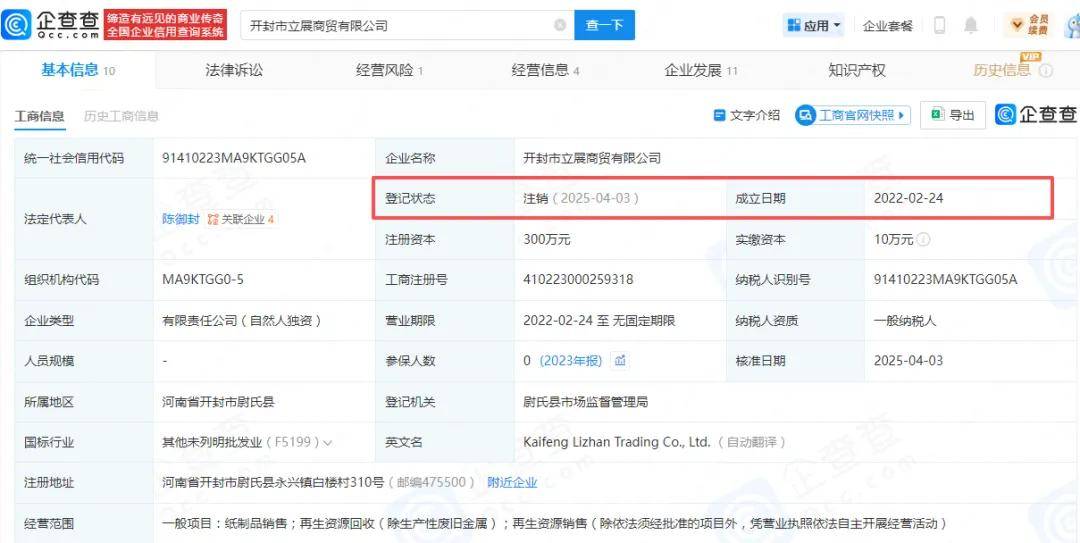Viewport: 1080px width, 543px height.
Task: Click the Qcc.com logo in header
Action: [52, 25]
